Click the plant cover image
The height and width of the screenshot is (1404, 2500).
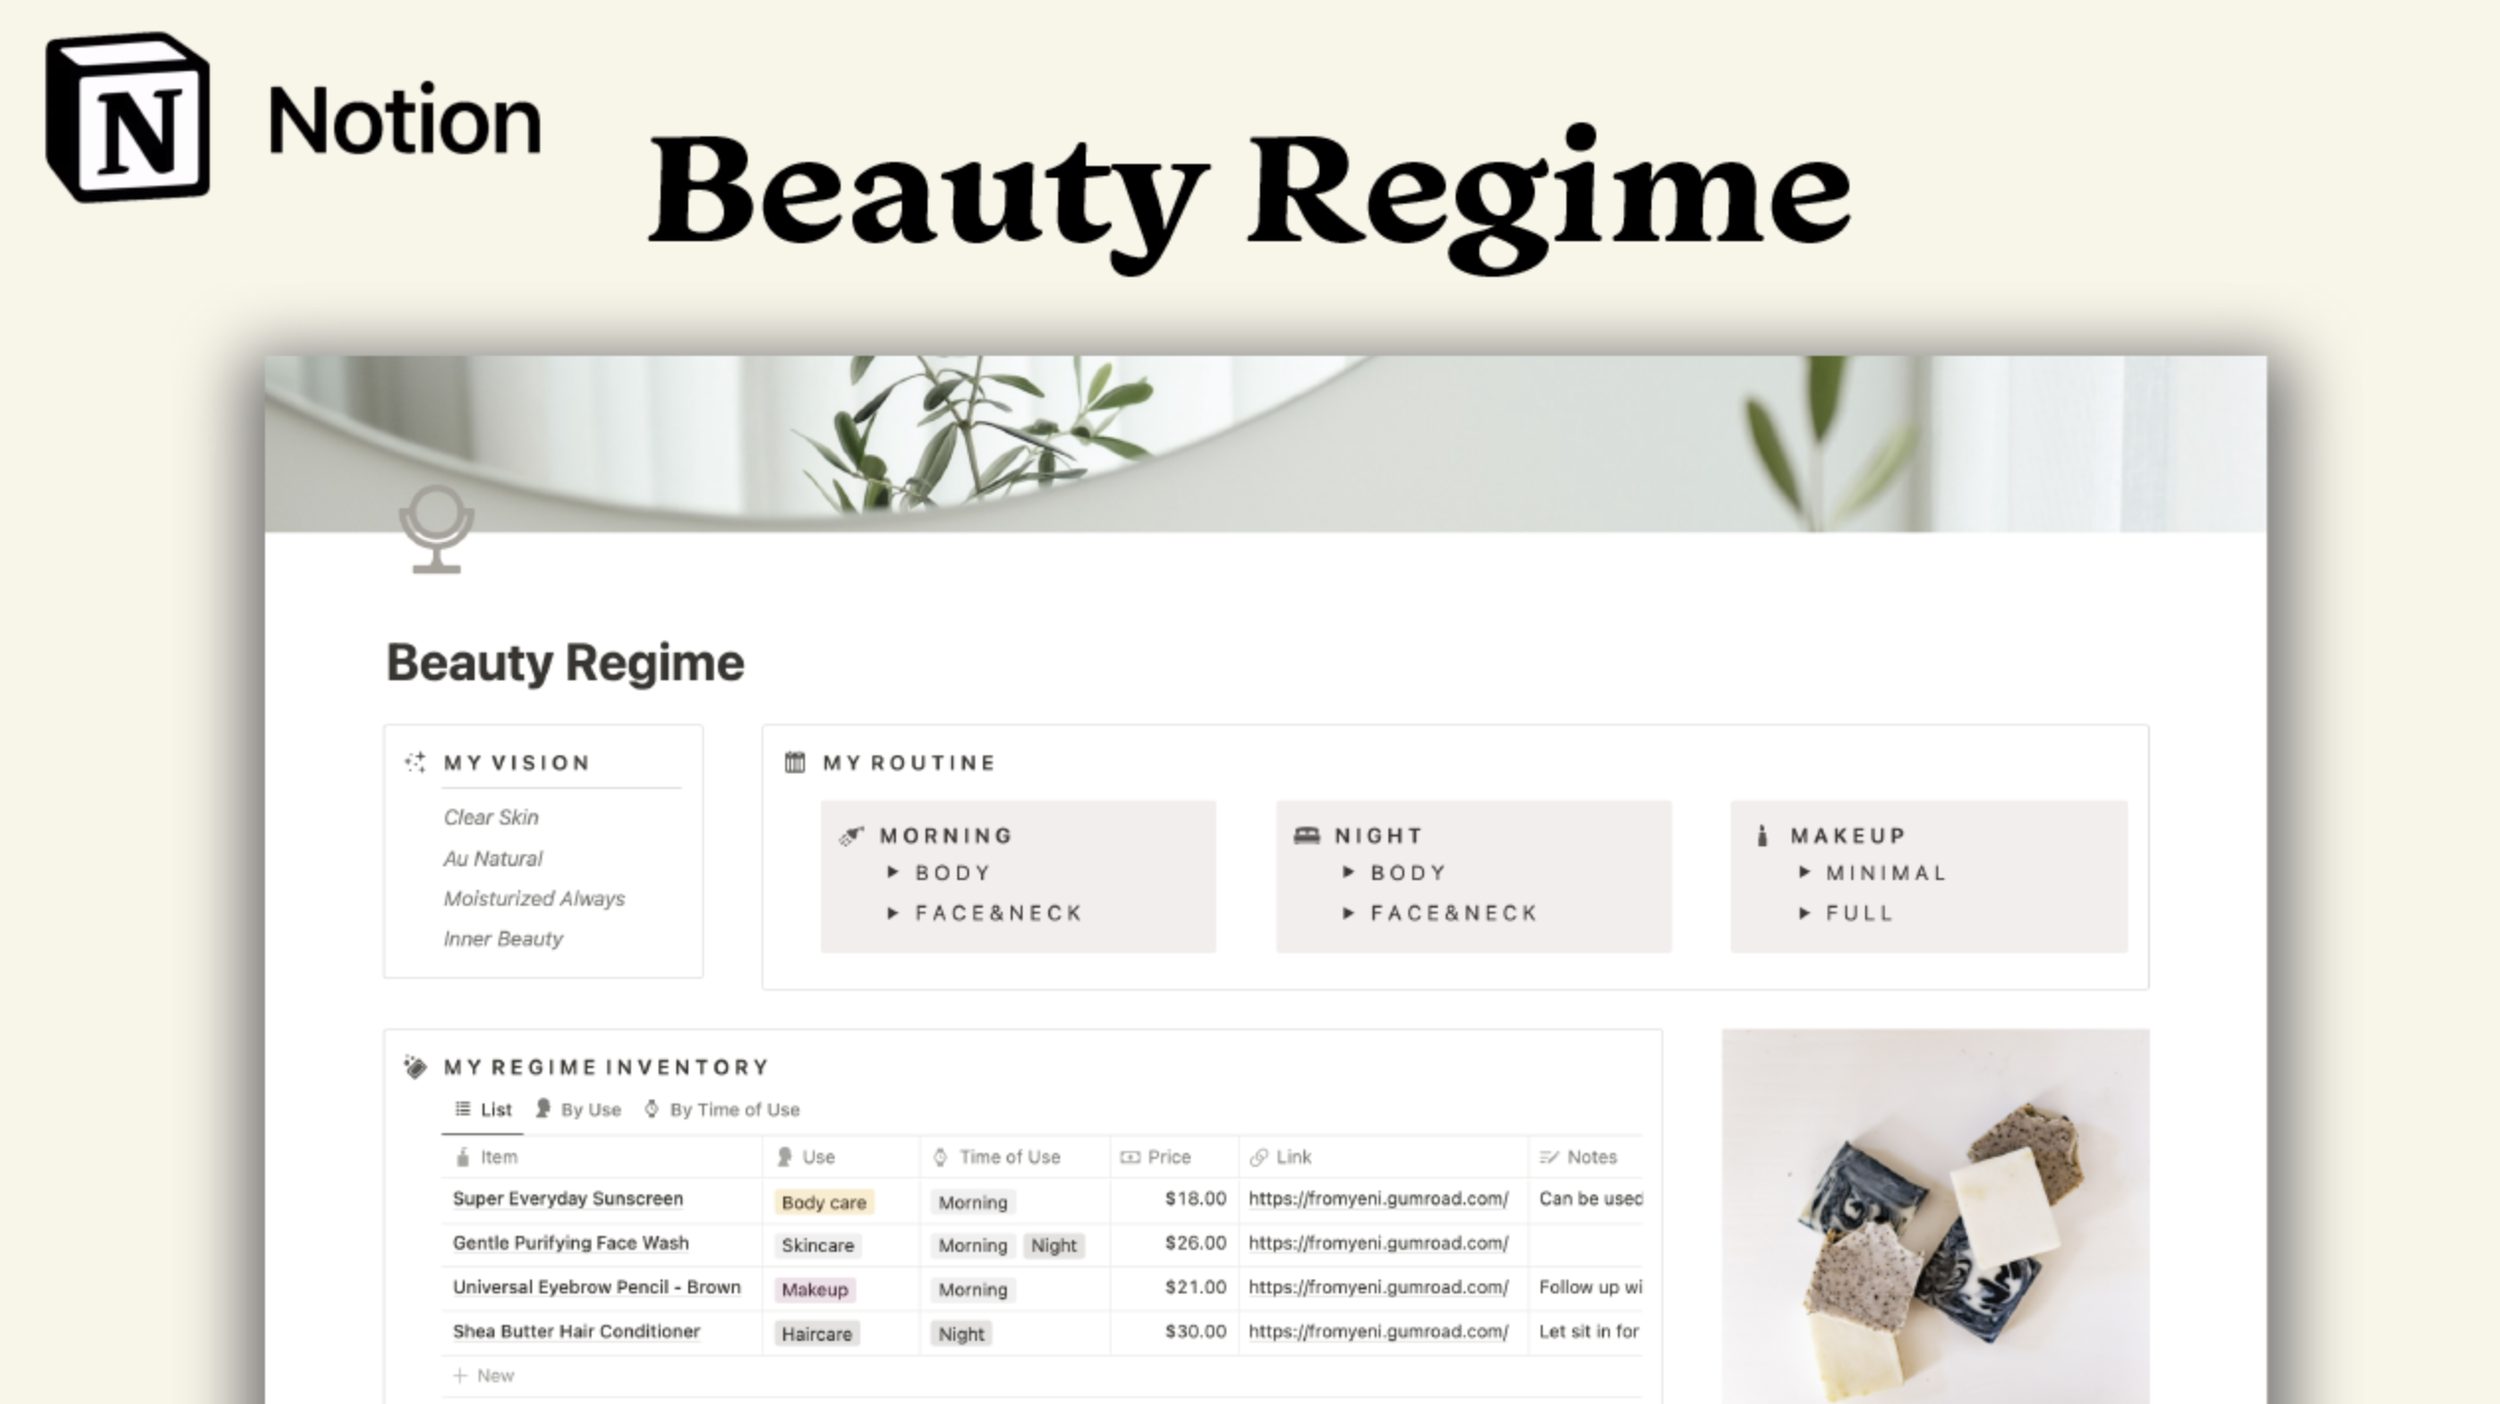(x=1265, y=443)
